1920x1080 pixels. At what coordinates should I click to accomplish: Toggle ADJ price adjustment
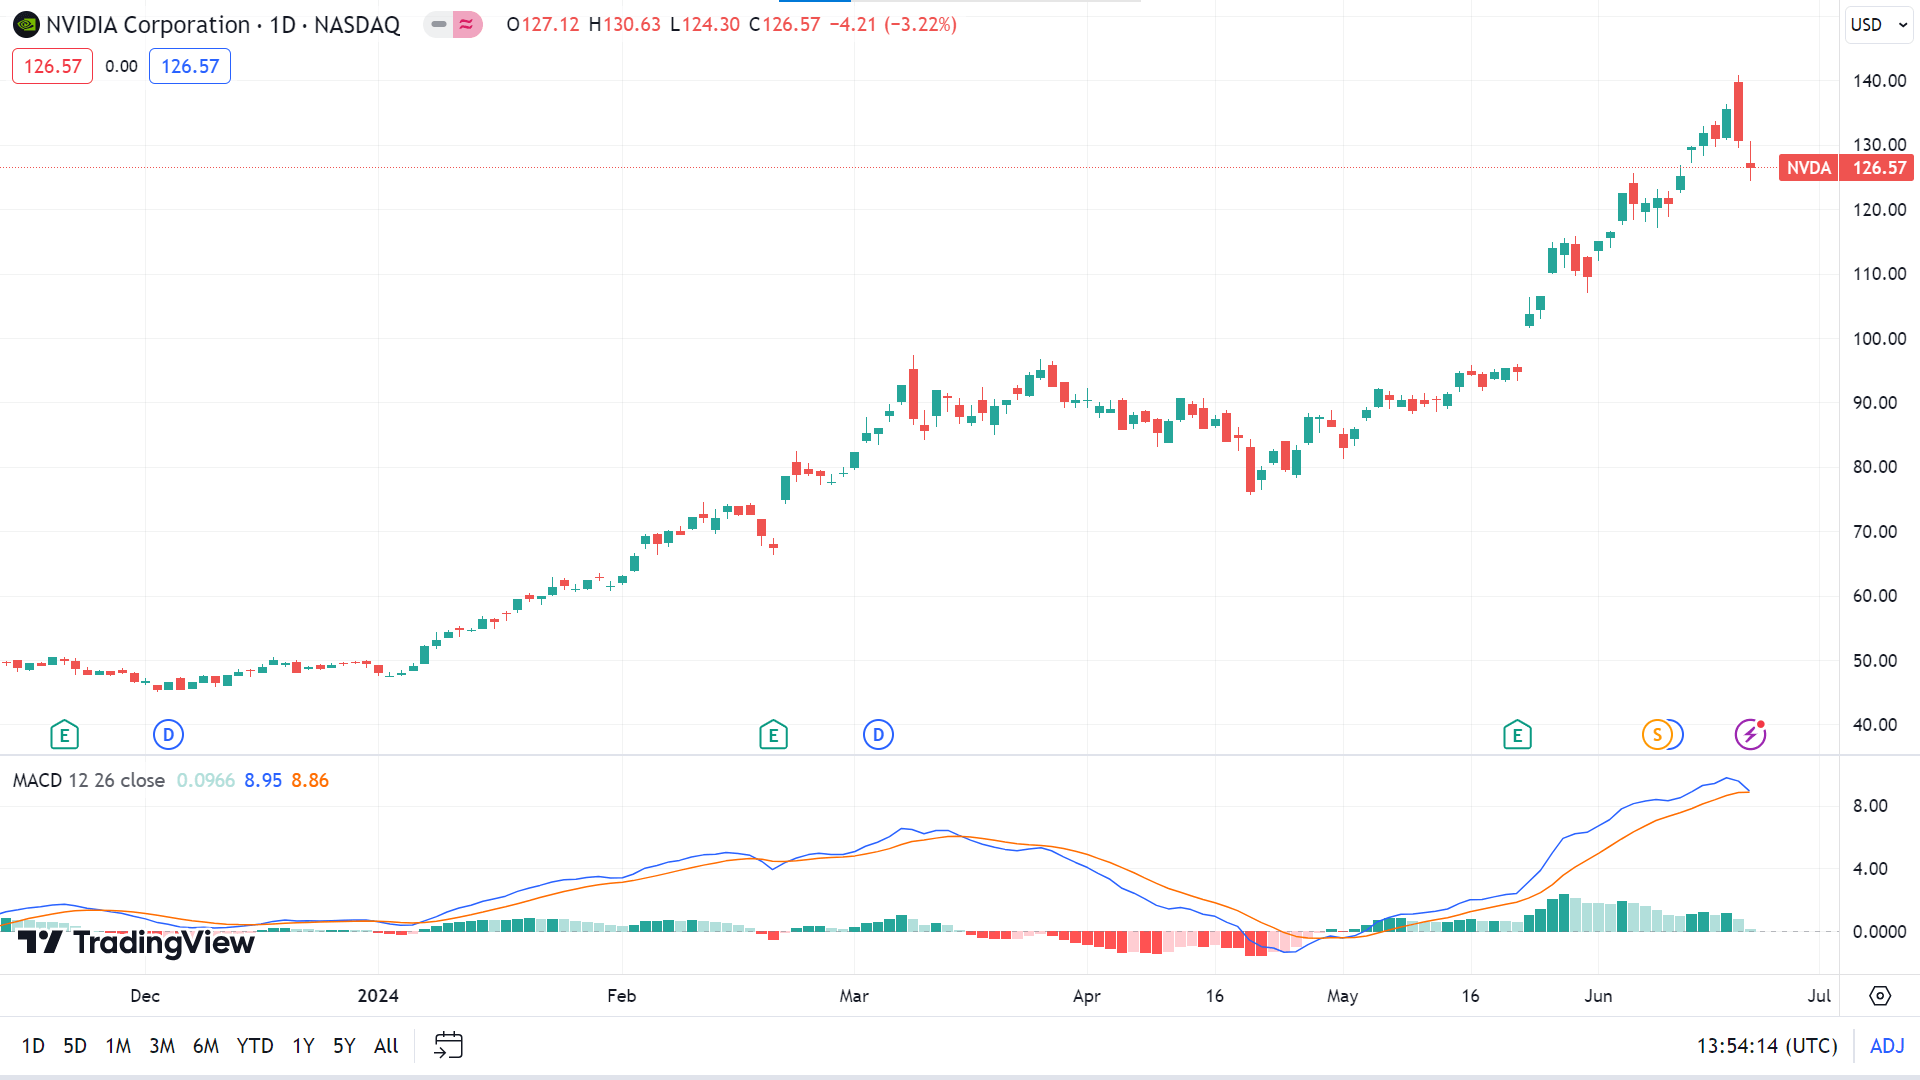tap(1887, 1045)
